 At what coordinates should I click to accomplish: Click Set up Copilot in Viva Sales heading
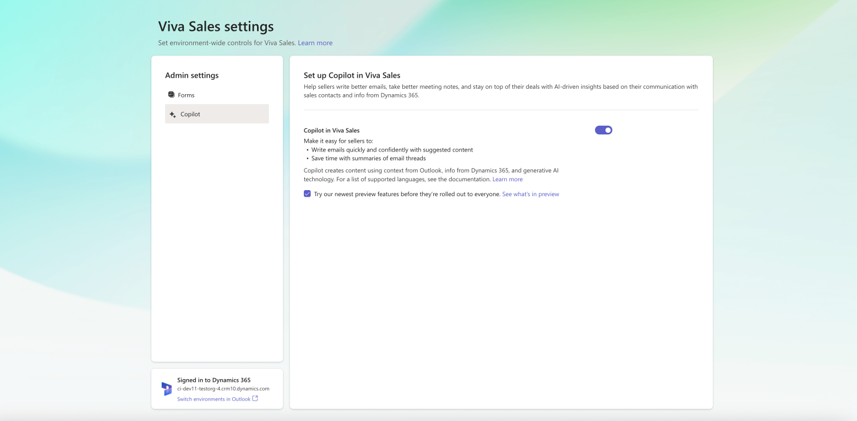pos(352,75)
